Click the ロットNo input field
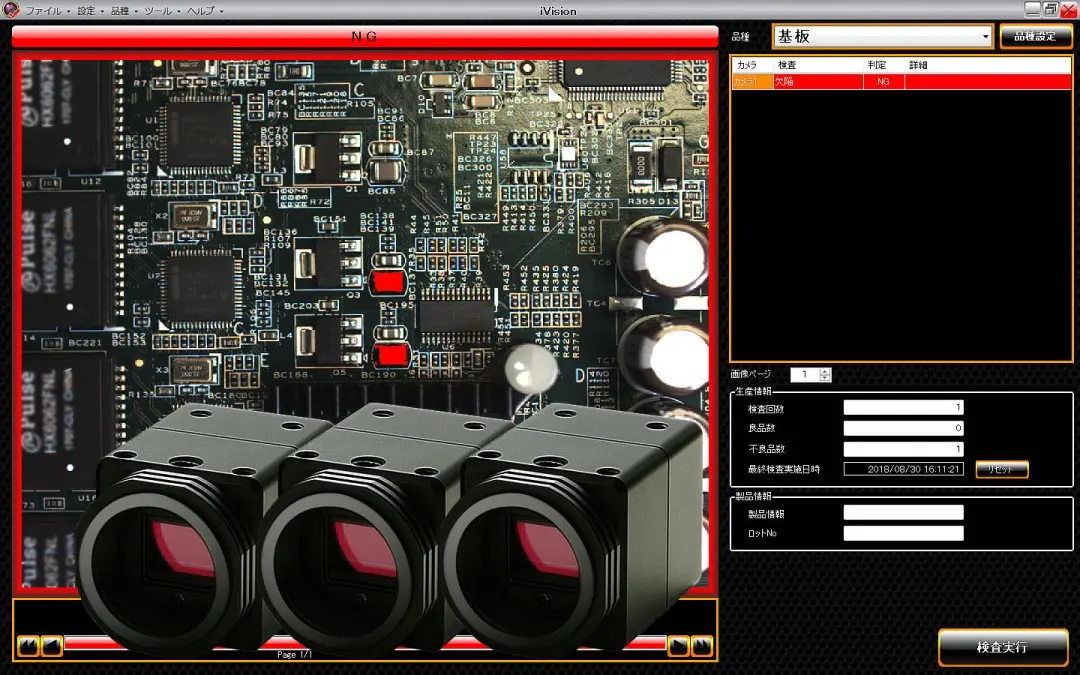1080x675 pixels. tap(903, 533)
